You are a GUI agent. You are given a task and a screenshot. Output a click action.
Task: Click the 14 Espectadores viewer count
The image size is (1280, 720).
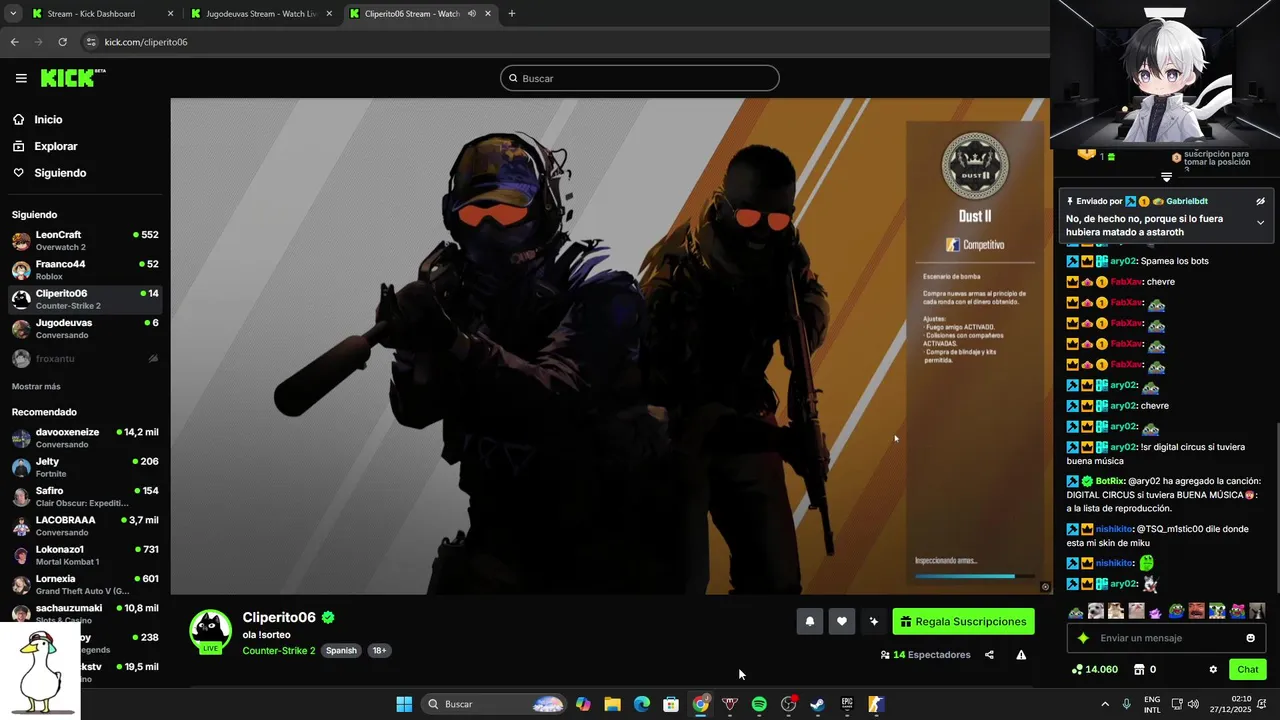tap(925, 655)
